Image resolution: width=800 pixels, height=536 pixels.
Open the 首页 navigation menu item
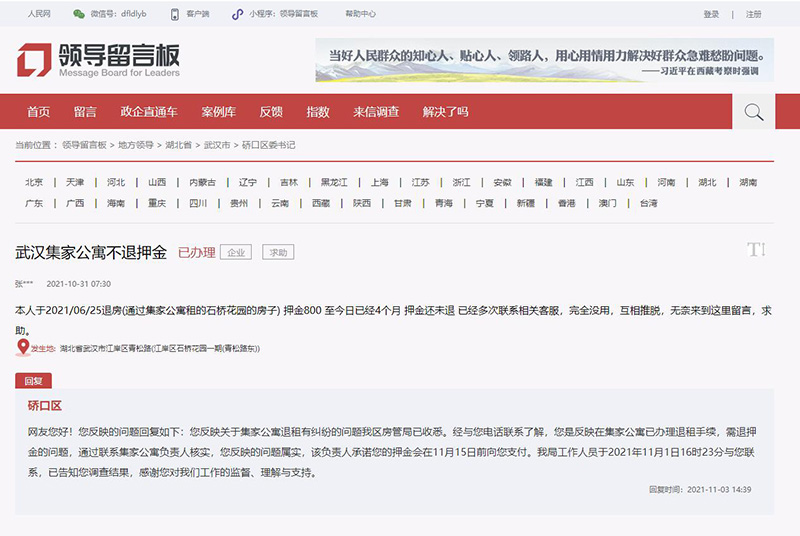[38, 112]
